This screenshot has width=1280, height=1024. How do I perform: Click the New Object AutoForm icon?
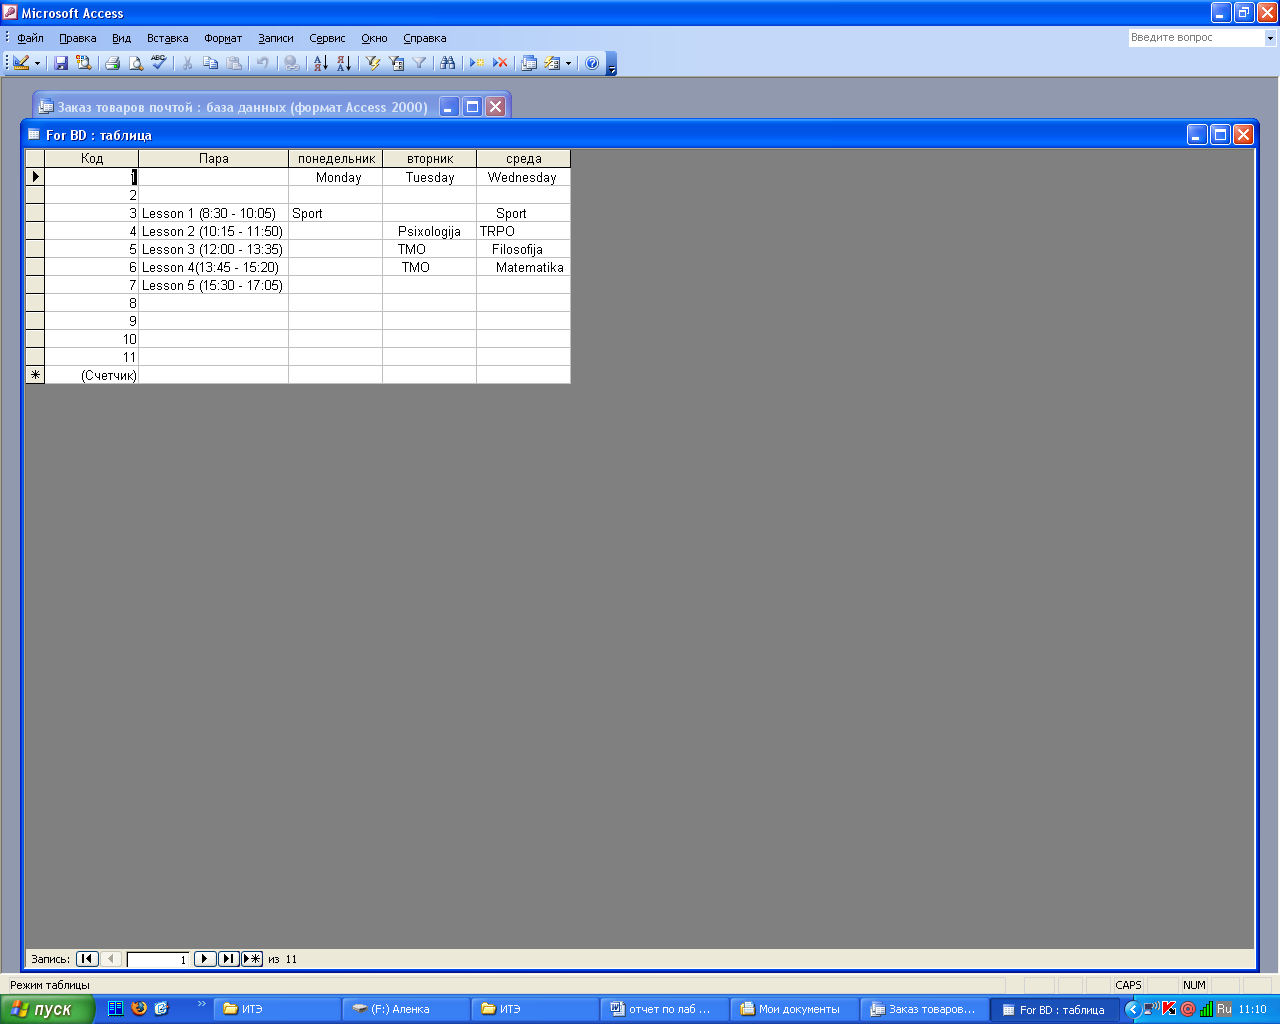point(552,62)
